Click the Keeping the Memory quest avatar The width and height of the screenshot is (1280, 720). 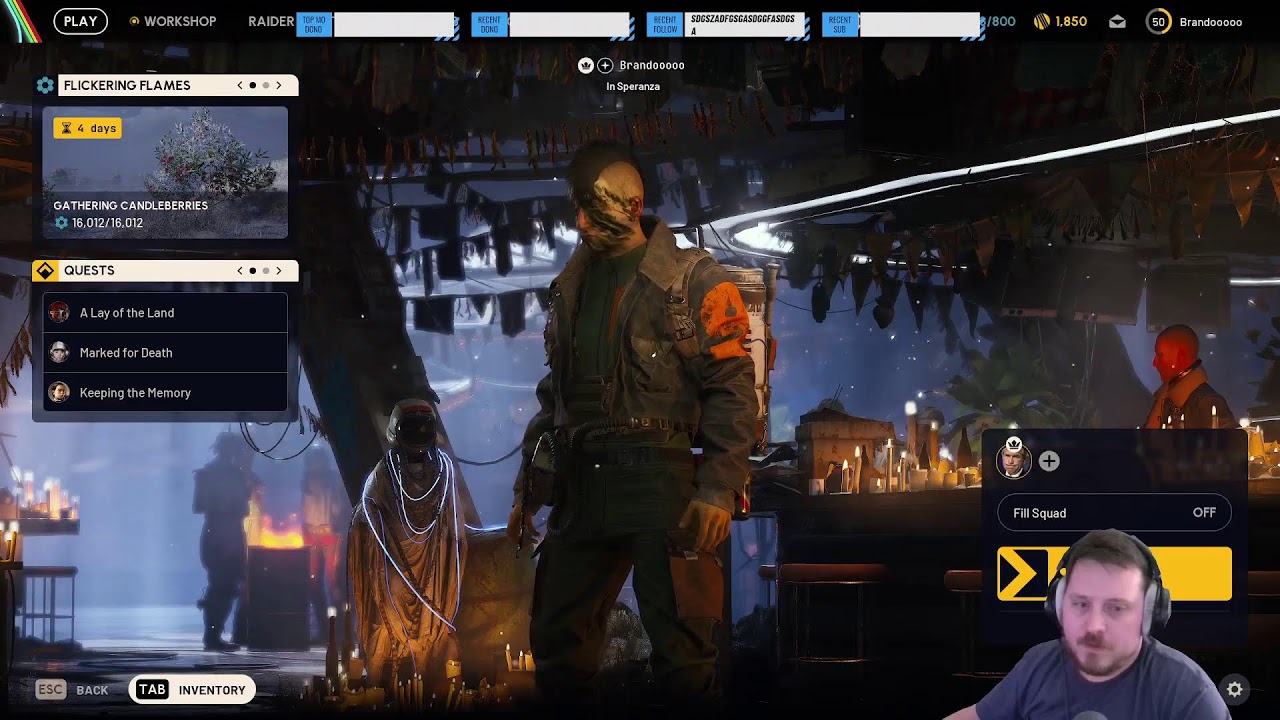point(60,393)
